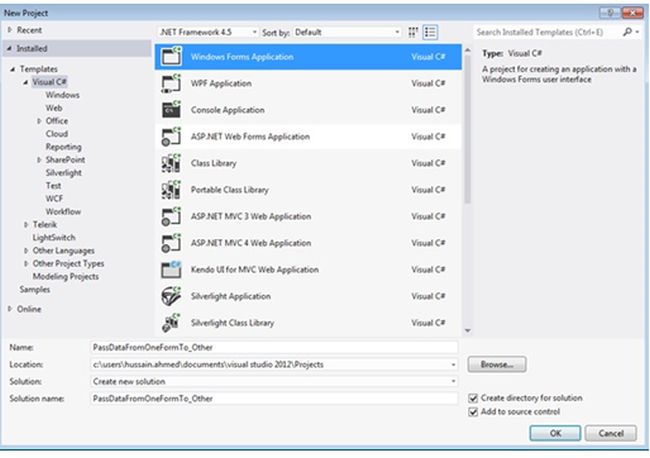Expand the SharePoint tree node
650x458 pixels.
pos(39,160)
